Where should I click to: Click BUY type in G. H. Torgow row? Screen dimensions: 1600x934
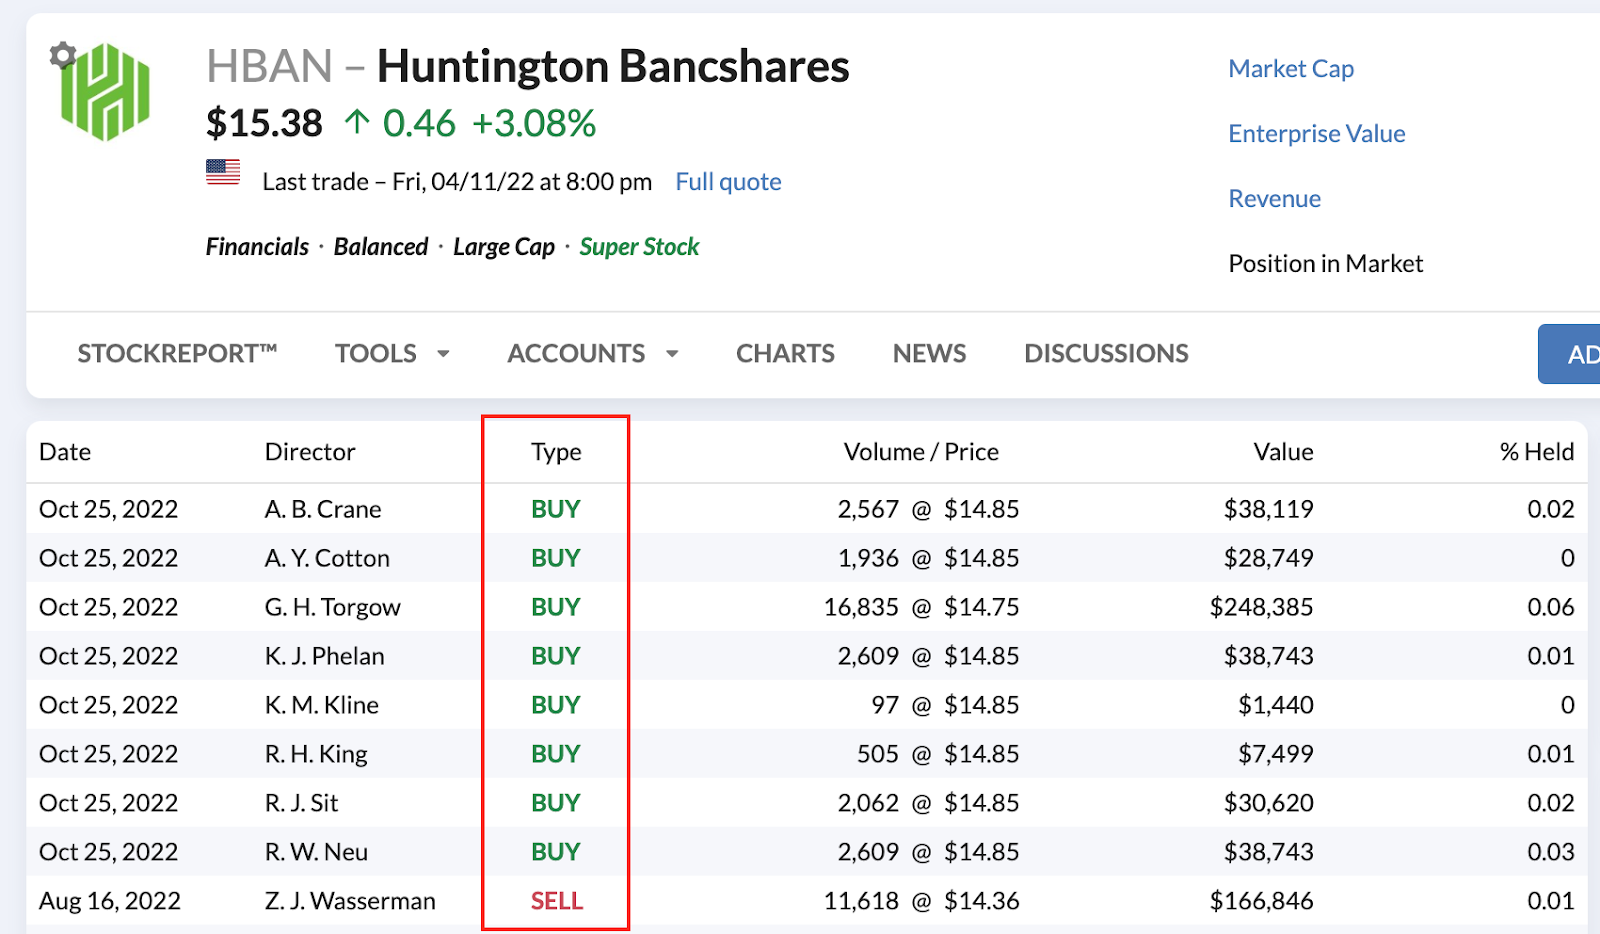coord(556,608)
